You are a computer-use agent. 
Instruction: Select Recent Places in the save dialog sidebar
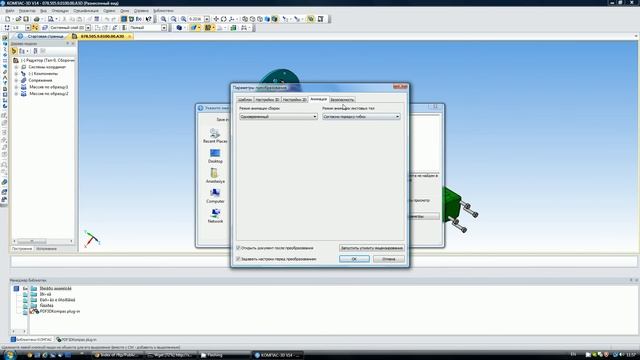215,136
